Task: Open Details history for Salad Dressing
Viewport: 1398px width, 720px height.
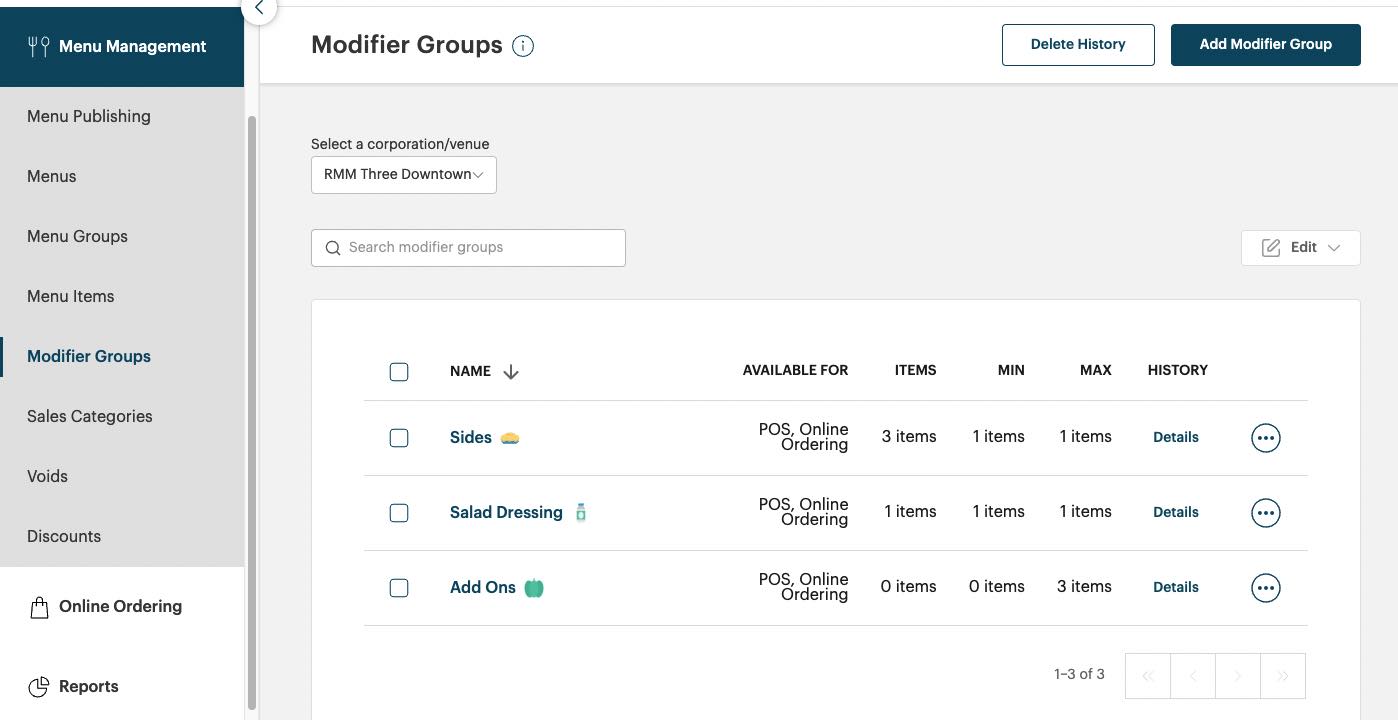Action: (x=1175, y=512)
